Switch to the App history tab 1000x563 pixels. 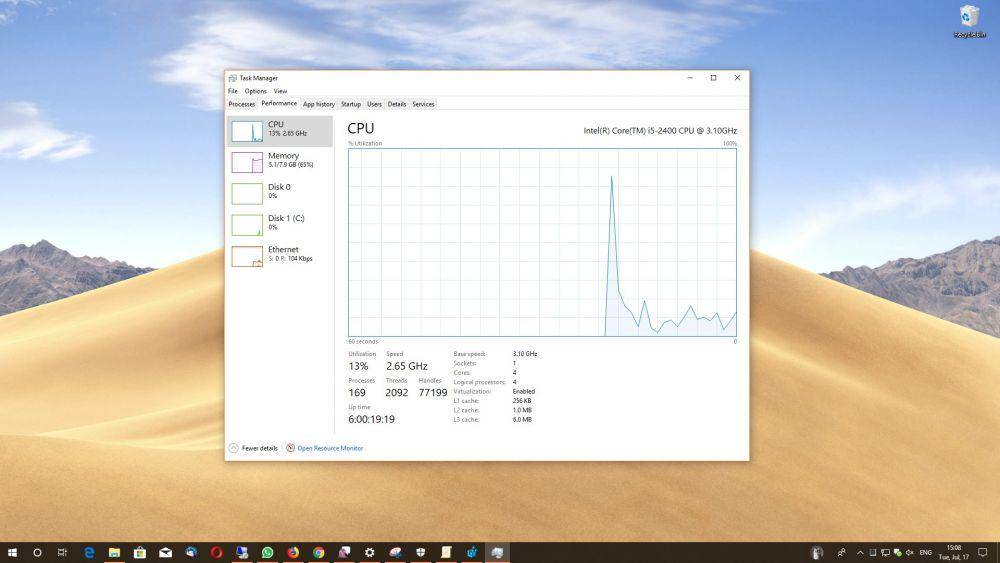[319, 104]
